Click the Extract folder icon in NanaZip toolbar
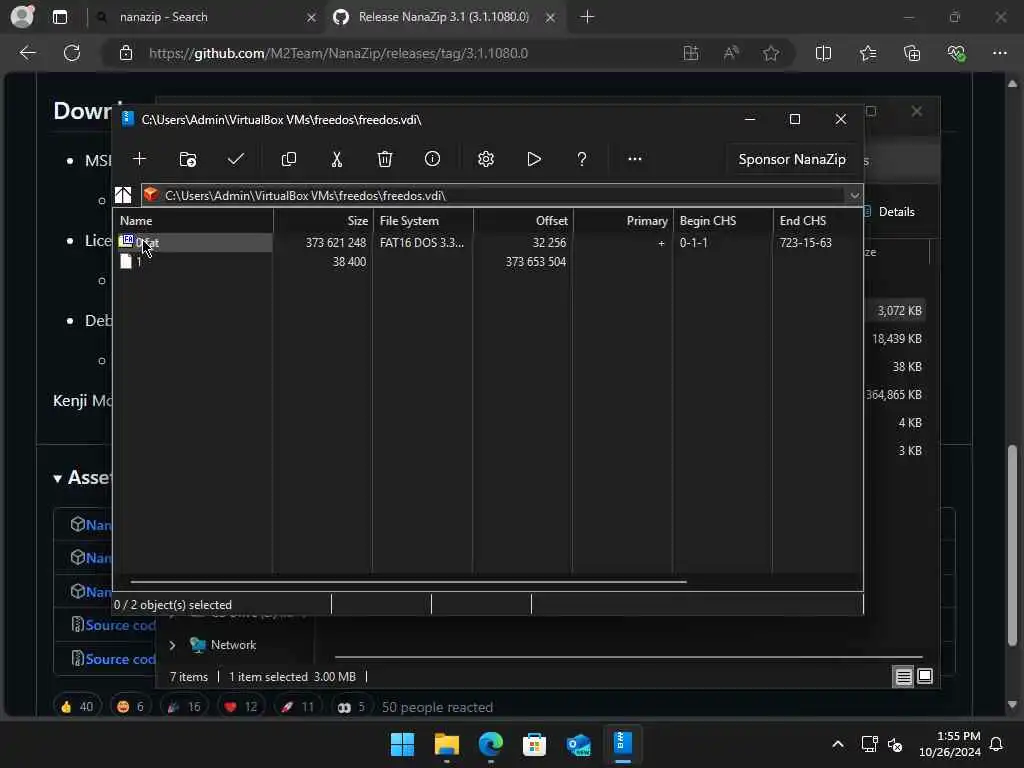Image resolution: width=1024 pixels, height=768 pixels. tap(187, 159)
